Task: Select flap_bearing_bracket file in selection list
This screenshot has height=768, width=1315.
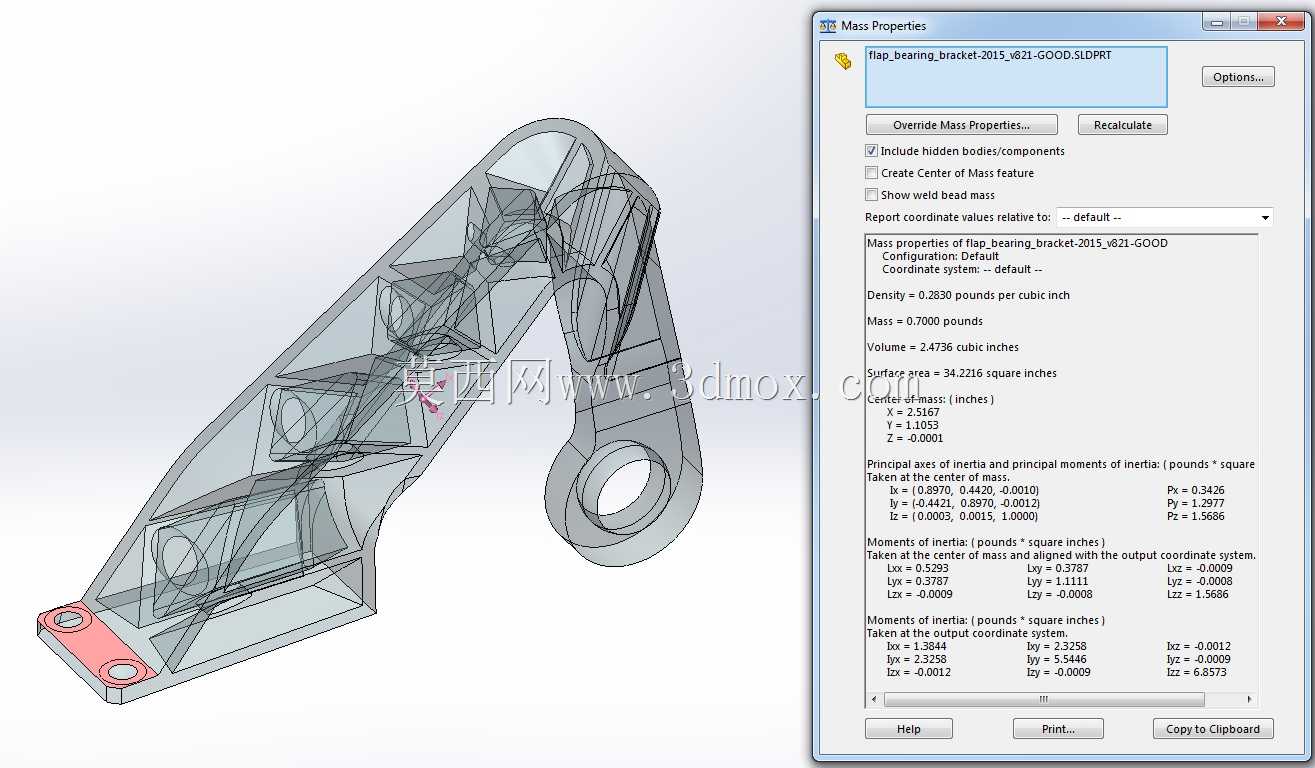Action: coord(990,56)
